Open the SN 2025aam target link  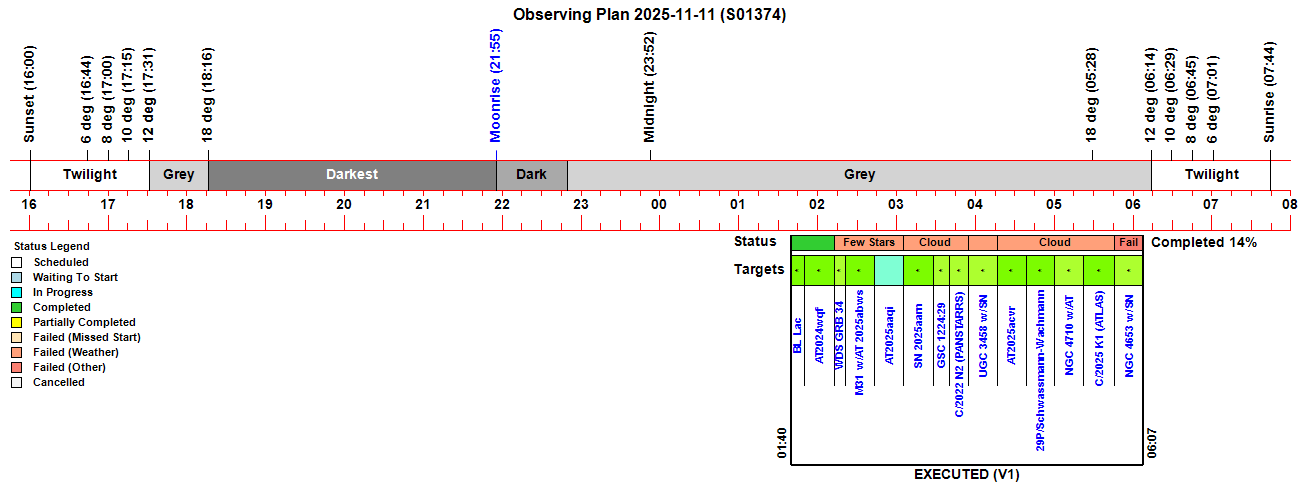pyautogui.click(x=918, y=334)
